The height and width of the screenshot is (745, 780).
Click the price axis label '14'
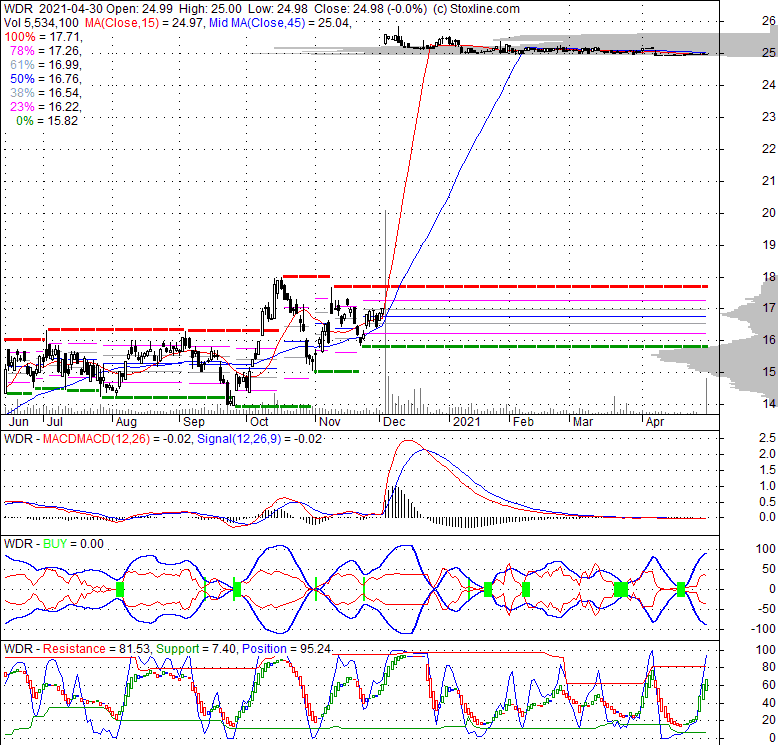(x=769, y=403)
